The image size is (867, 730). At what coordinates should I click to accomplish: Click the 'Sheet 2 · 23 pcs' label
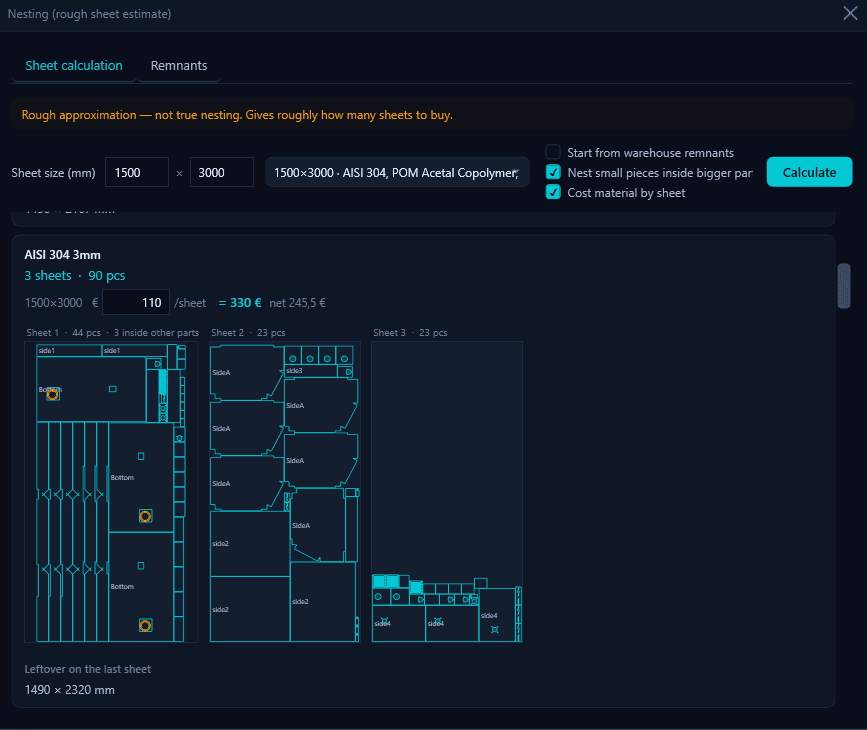pyautogui.click(x=248, y=333)
